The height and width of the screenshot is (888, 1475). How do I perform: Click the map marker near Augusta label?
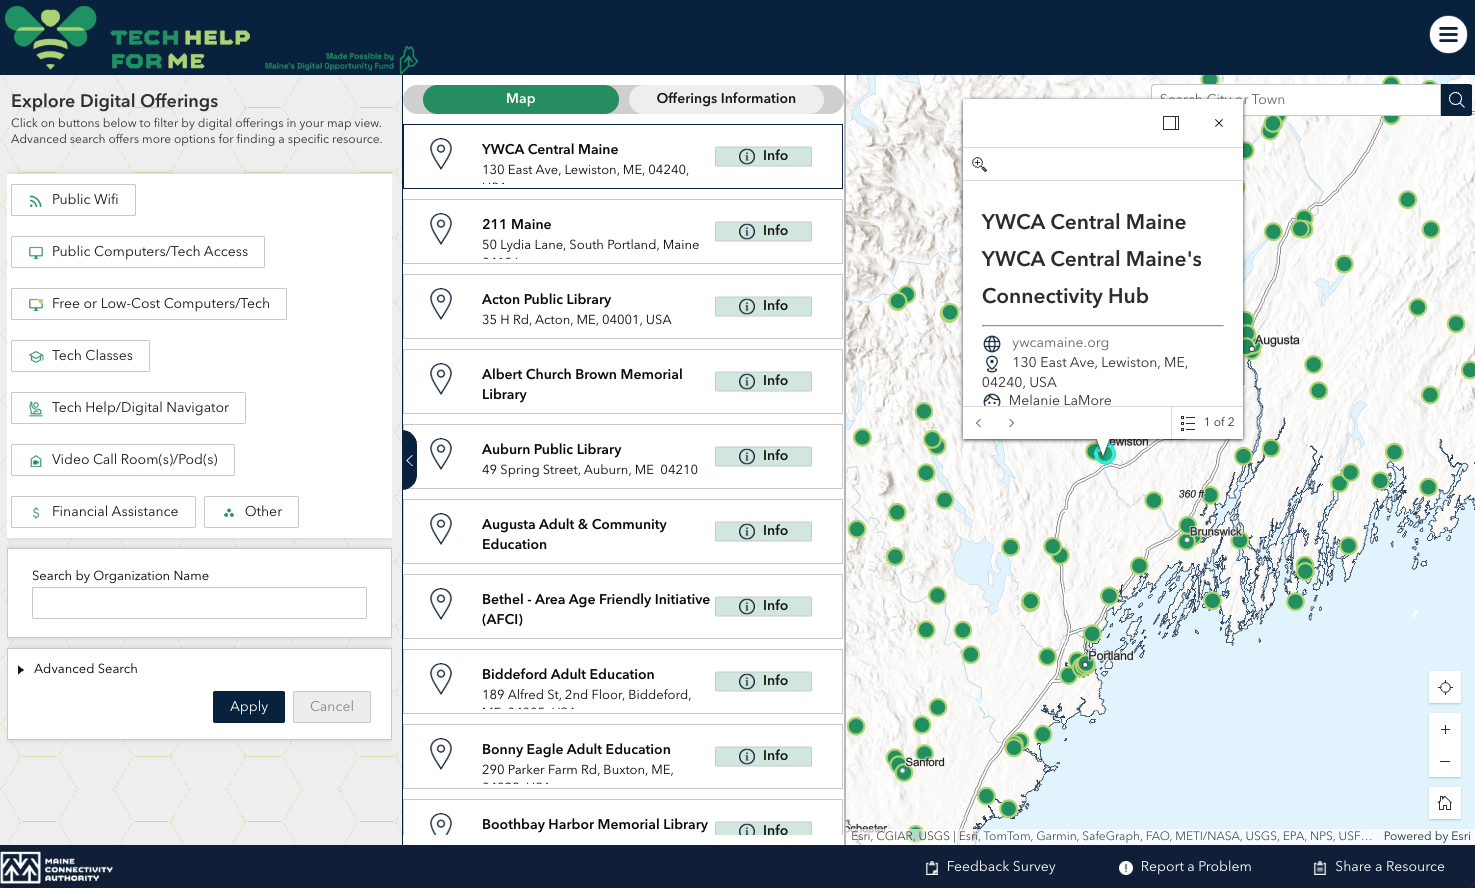tap(1249, 345)
